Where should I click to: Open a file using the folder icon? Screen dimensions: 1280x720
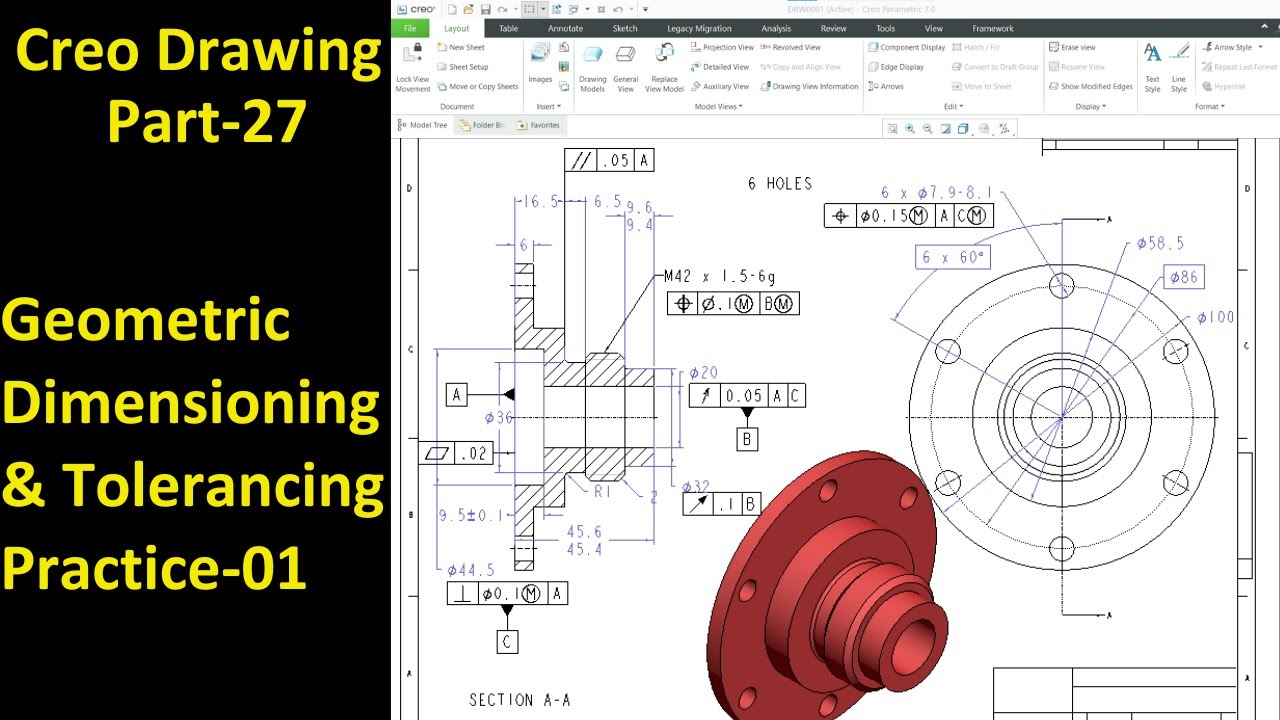click(468, 9)
